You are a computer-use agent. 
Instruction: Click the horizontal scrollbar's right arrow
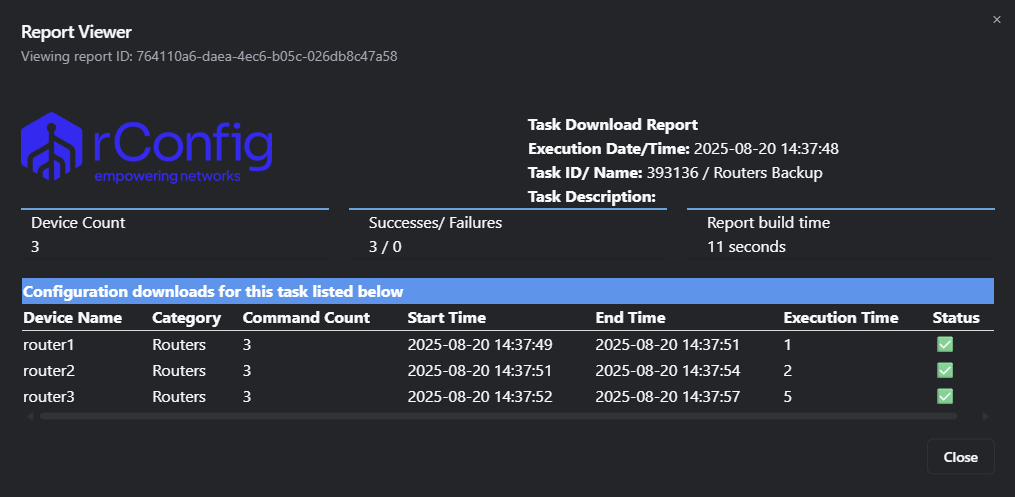[985, 416]
